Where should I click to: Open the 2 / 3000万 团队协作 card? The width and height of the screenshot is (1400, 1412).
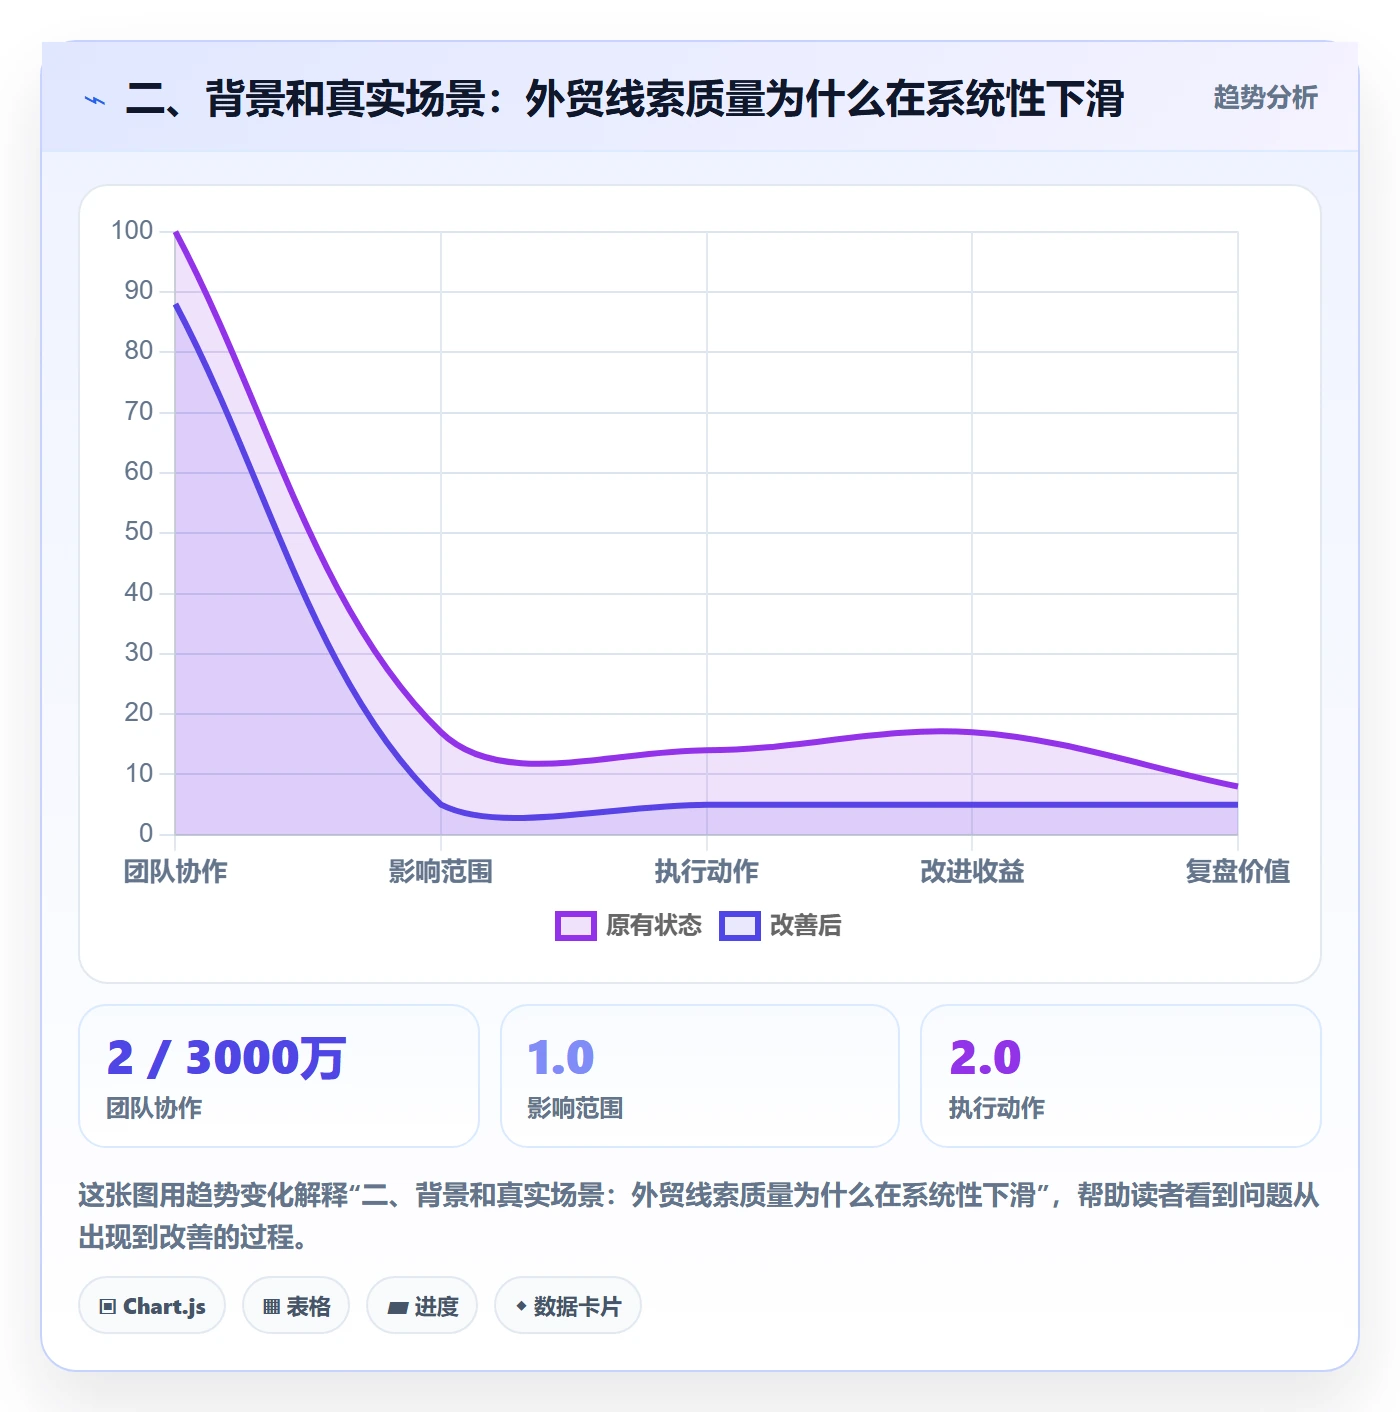click(279, 1076)
